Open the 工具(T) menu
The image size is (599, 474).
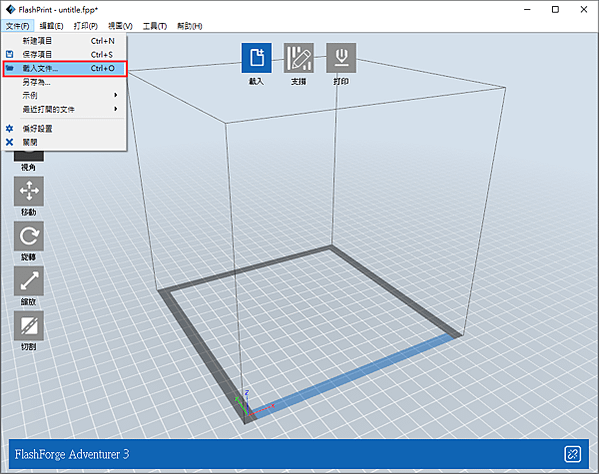point(155,26)
